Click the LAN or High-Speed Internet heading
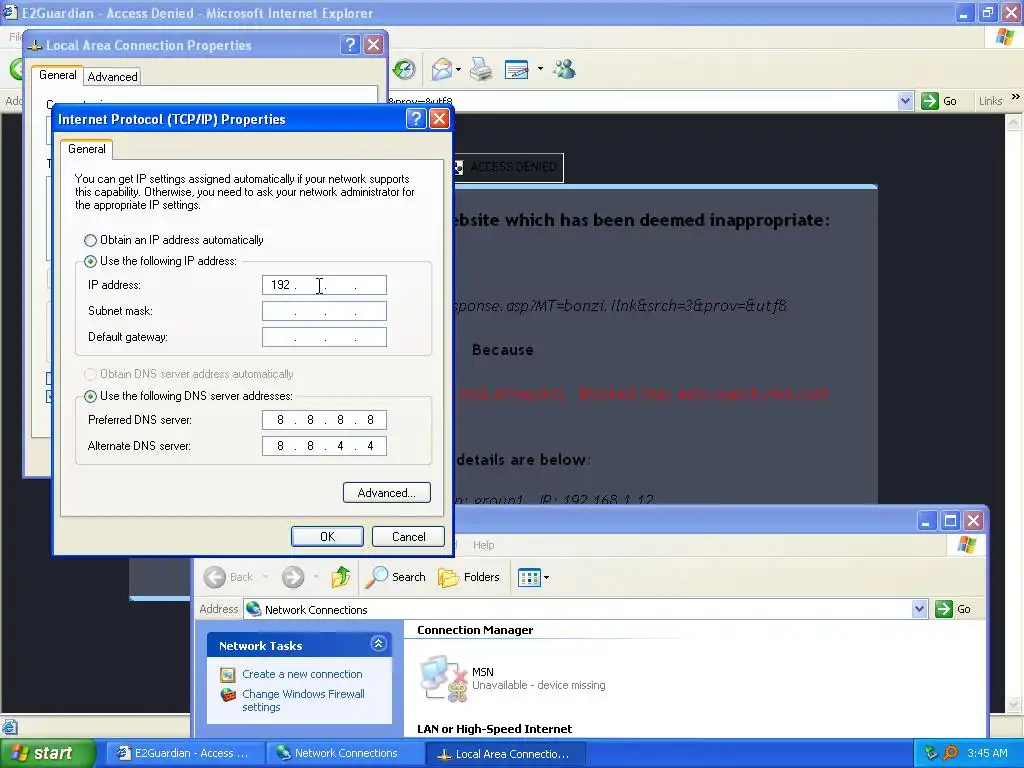 494,729
